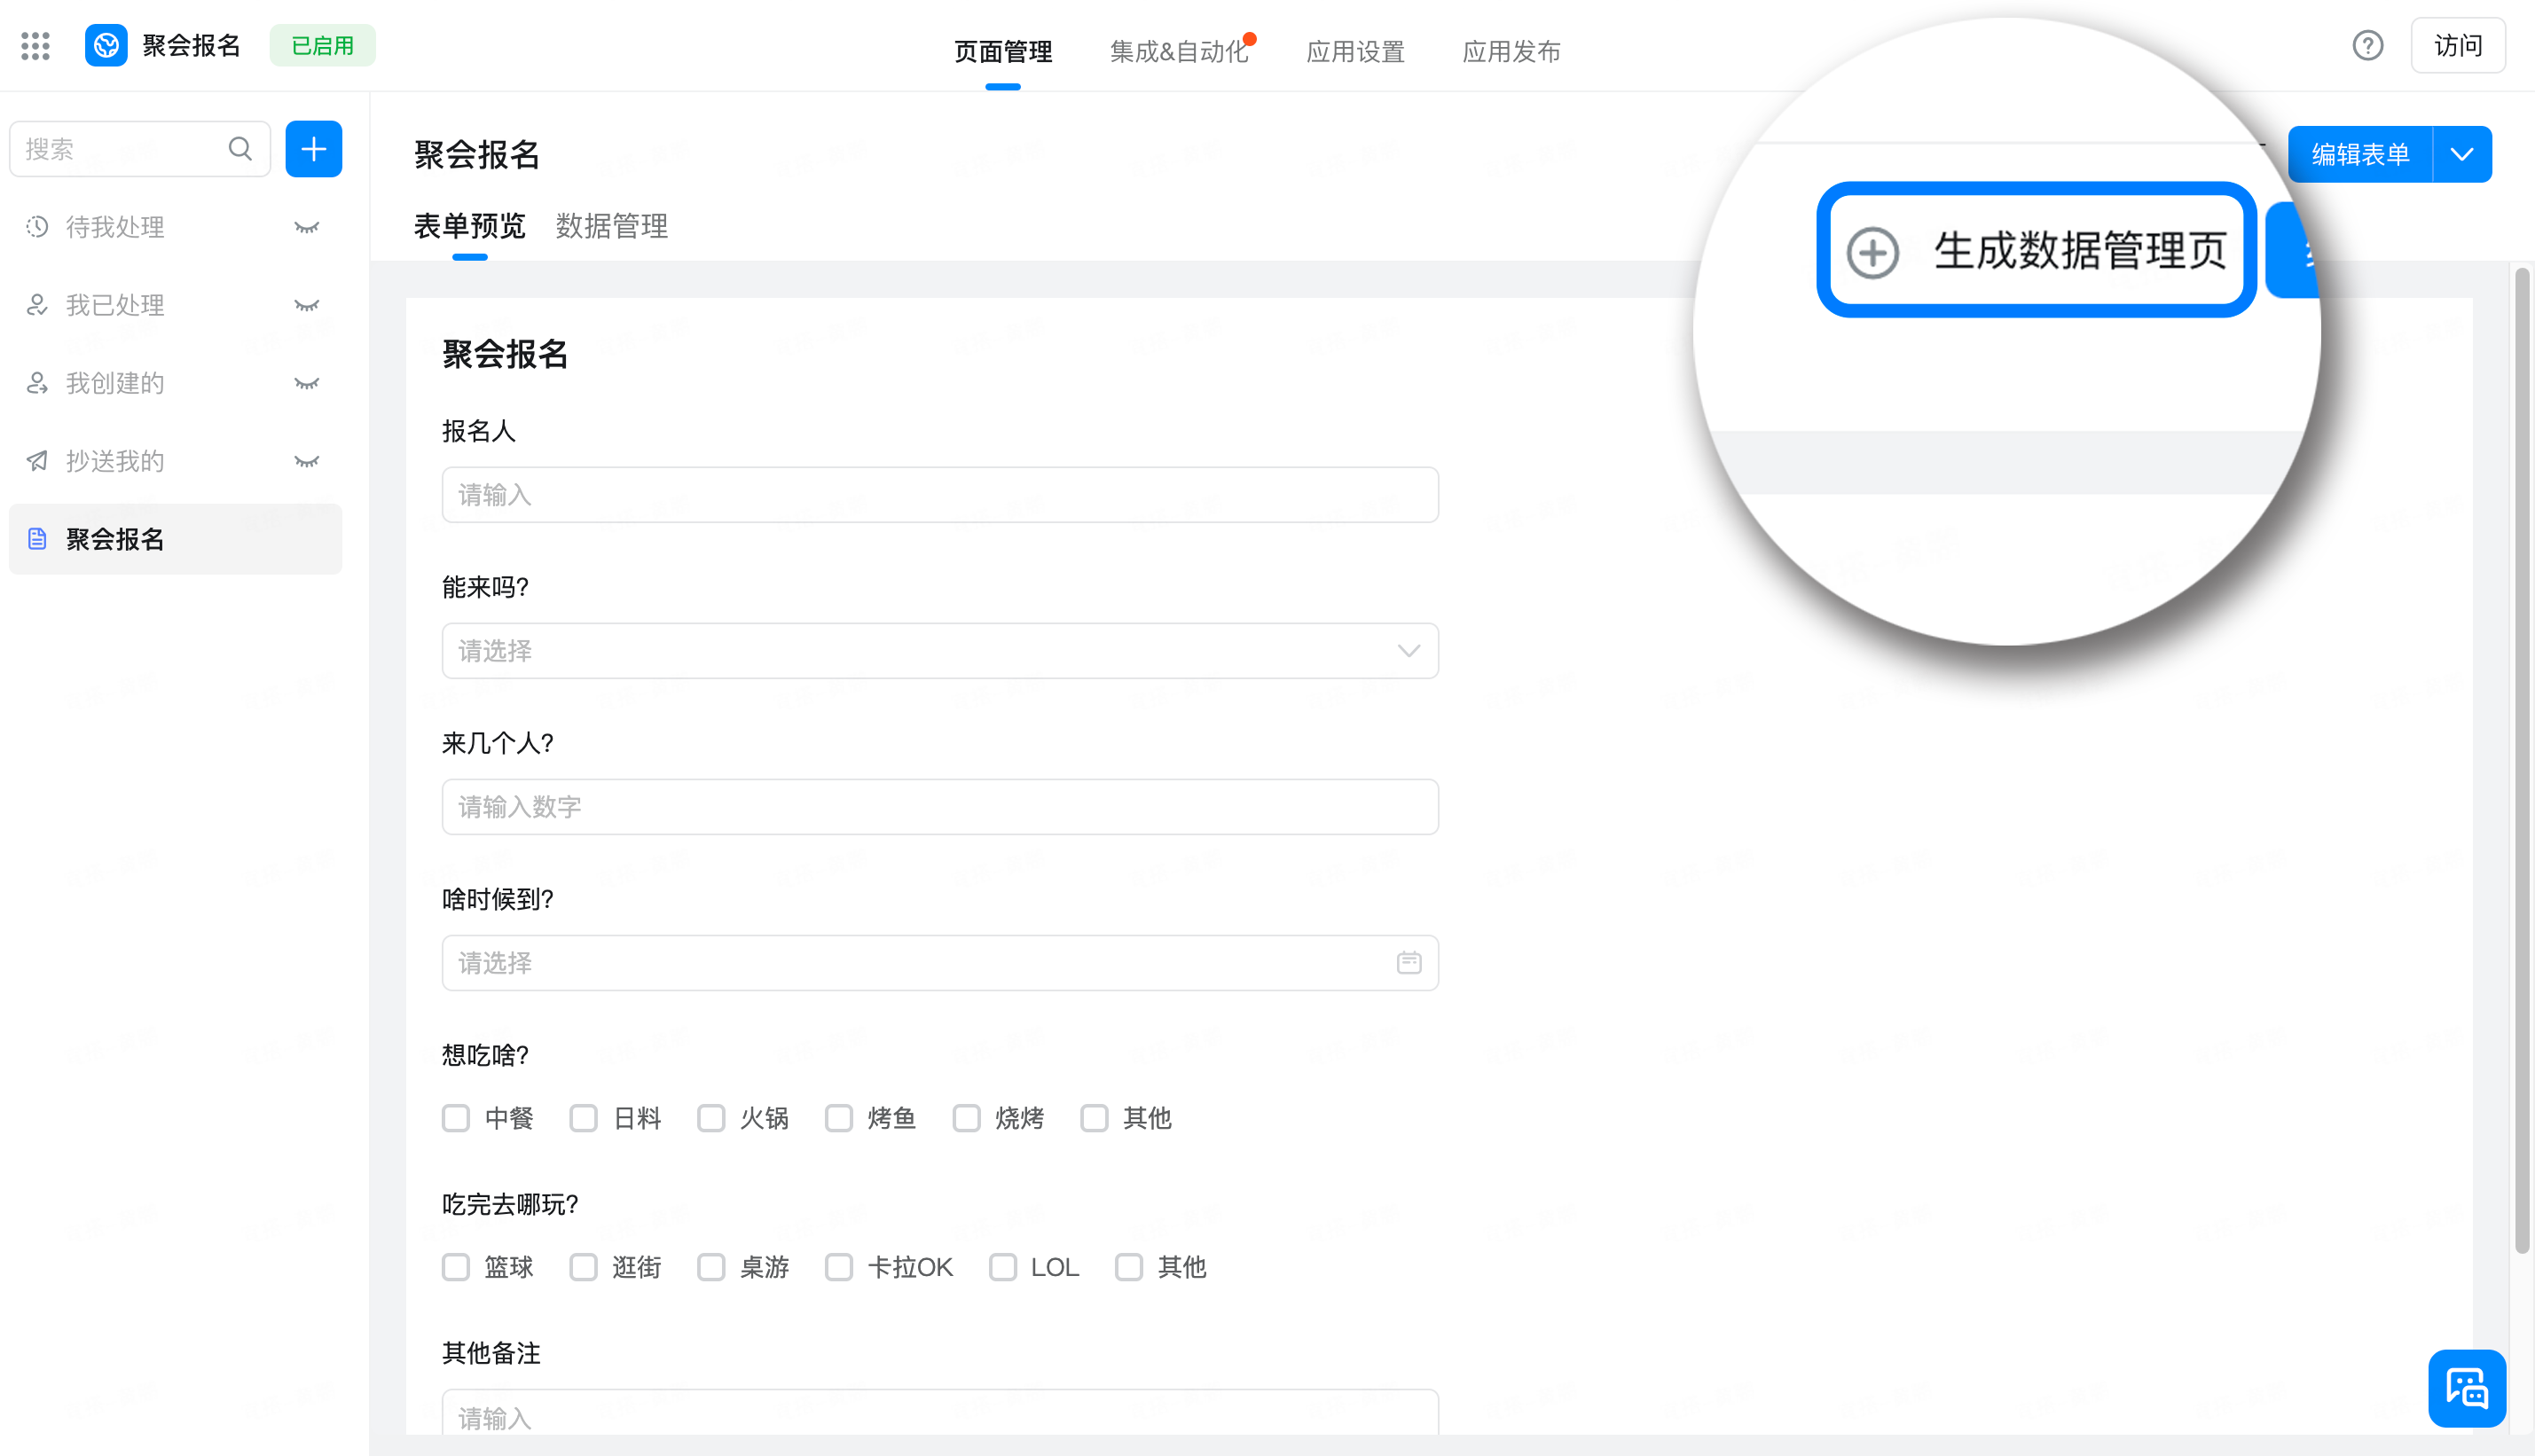The height and width of the screenshot is (1456, 2535).
Task: Click the form document icon beside 聚会报名
Action: (37, 539)
